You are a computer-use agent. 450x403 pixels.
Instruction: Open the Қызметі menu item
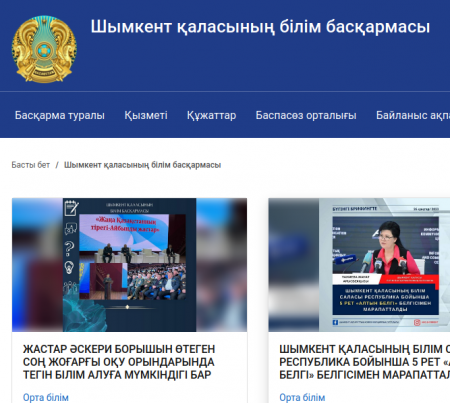coord(146,115)
